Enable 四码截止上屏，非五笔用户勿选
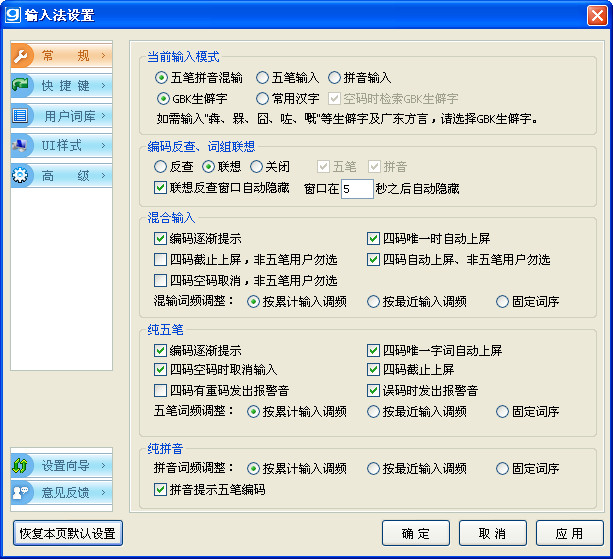The image size is (613, 559). coord(246,260)
